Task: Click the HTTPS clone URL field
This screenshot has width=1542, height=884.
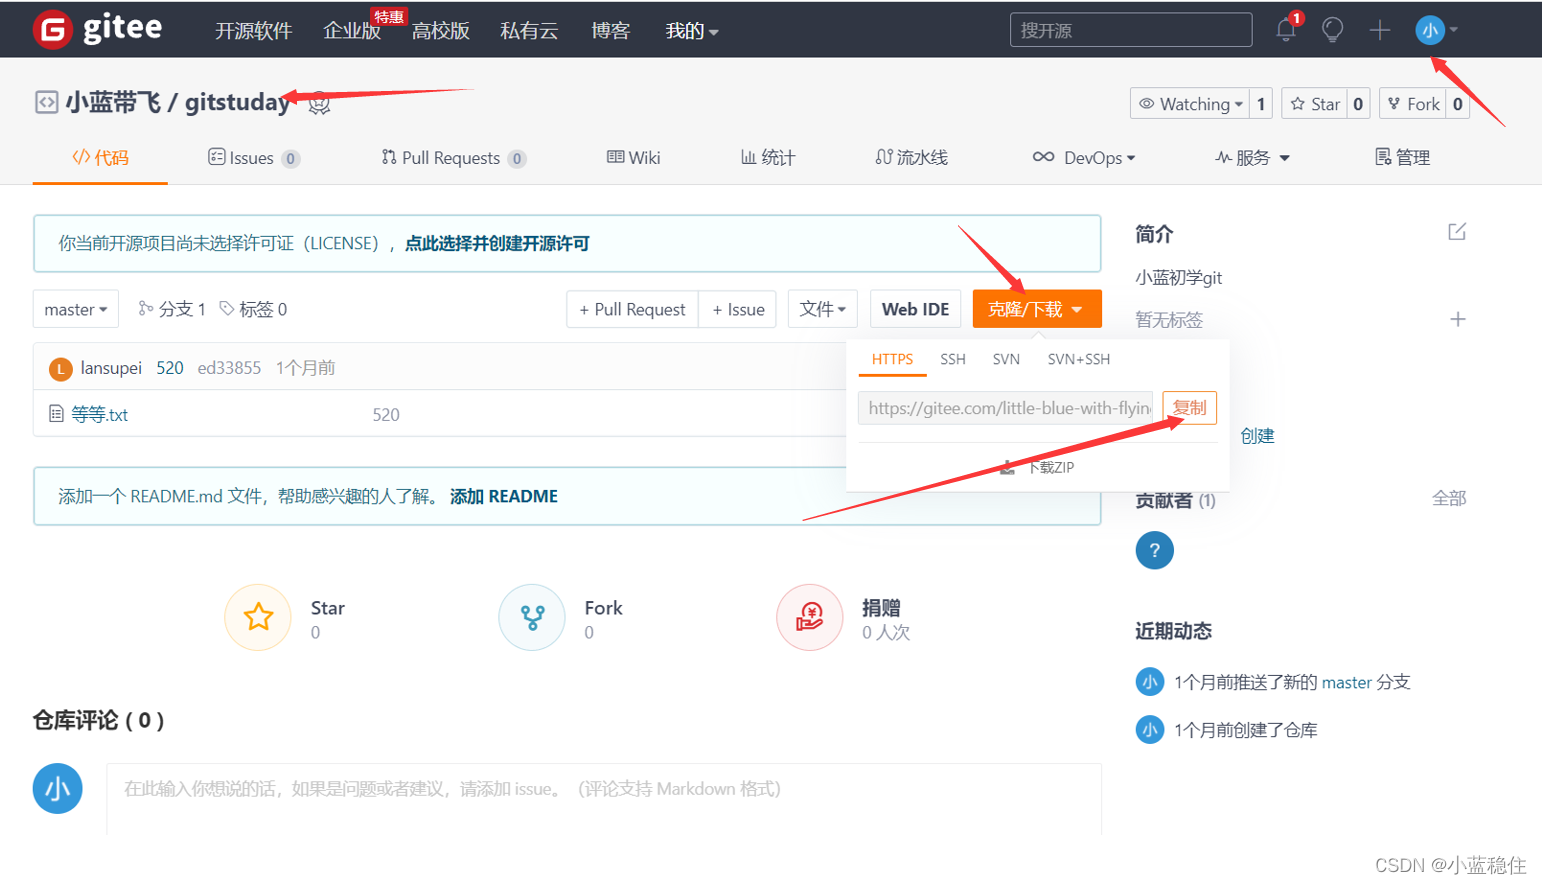Action: coord(1005,408)
